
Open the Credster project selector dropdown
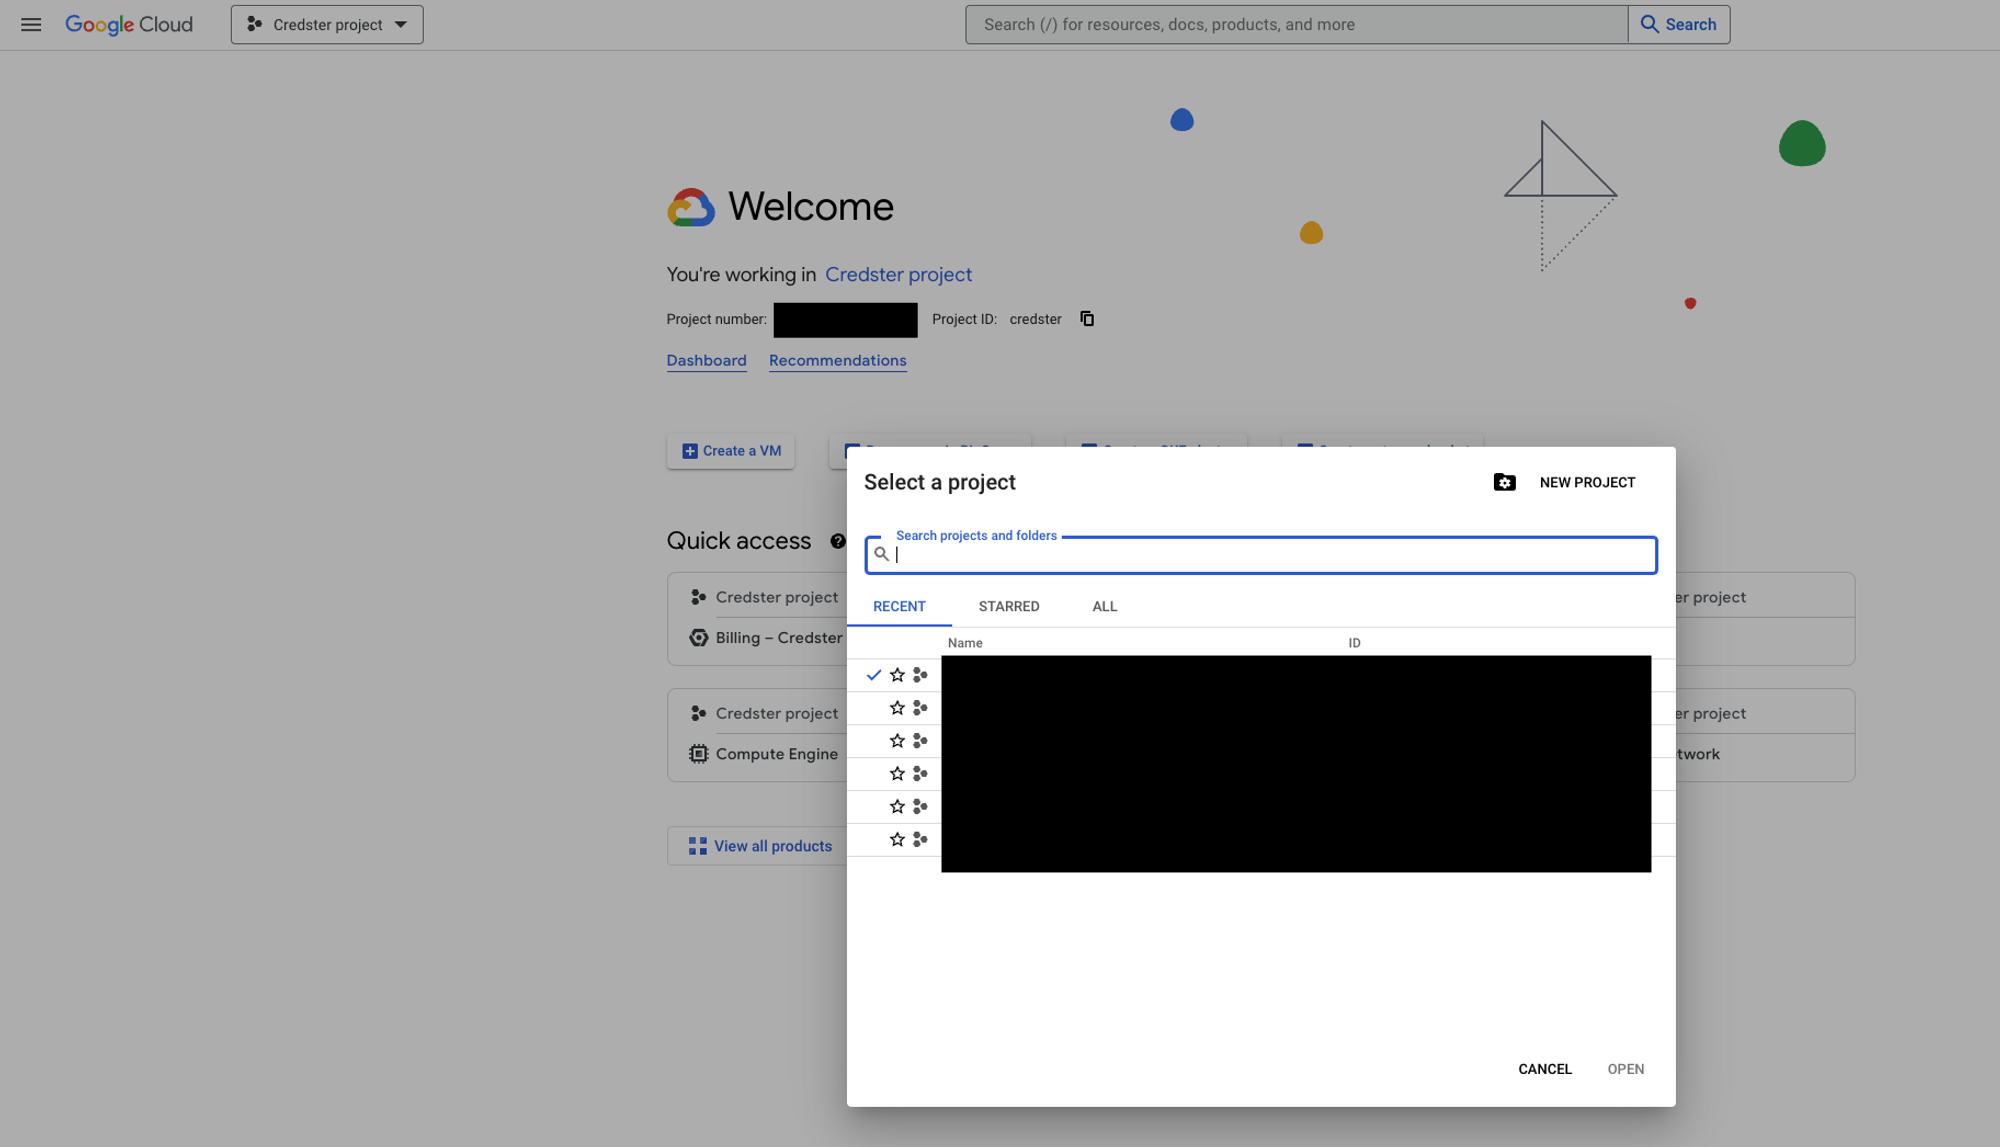point(327,24)
